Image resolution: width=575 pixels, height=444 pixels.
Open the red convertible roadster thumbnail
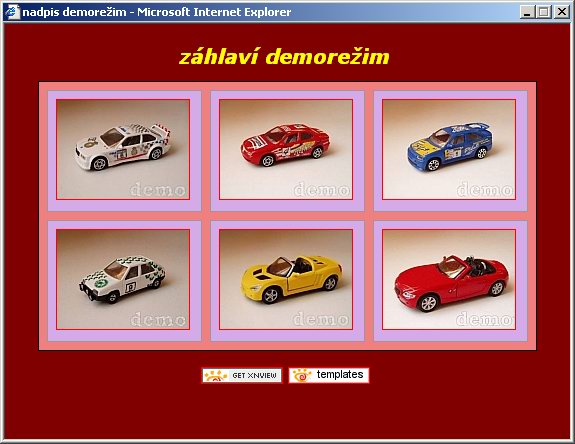(x=449, y=279)
